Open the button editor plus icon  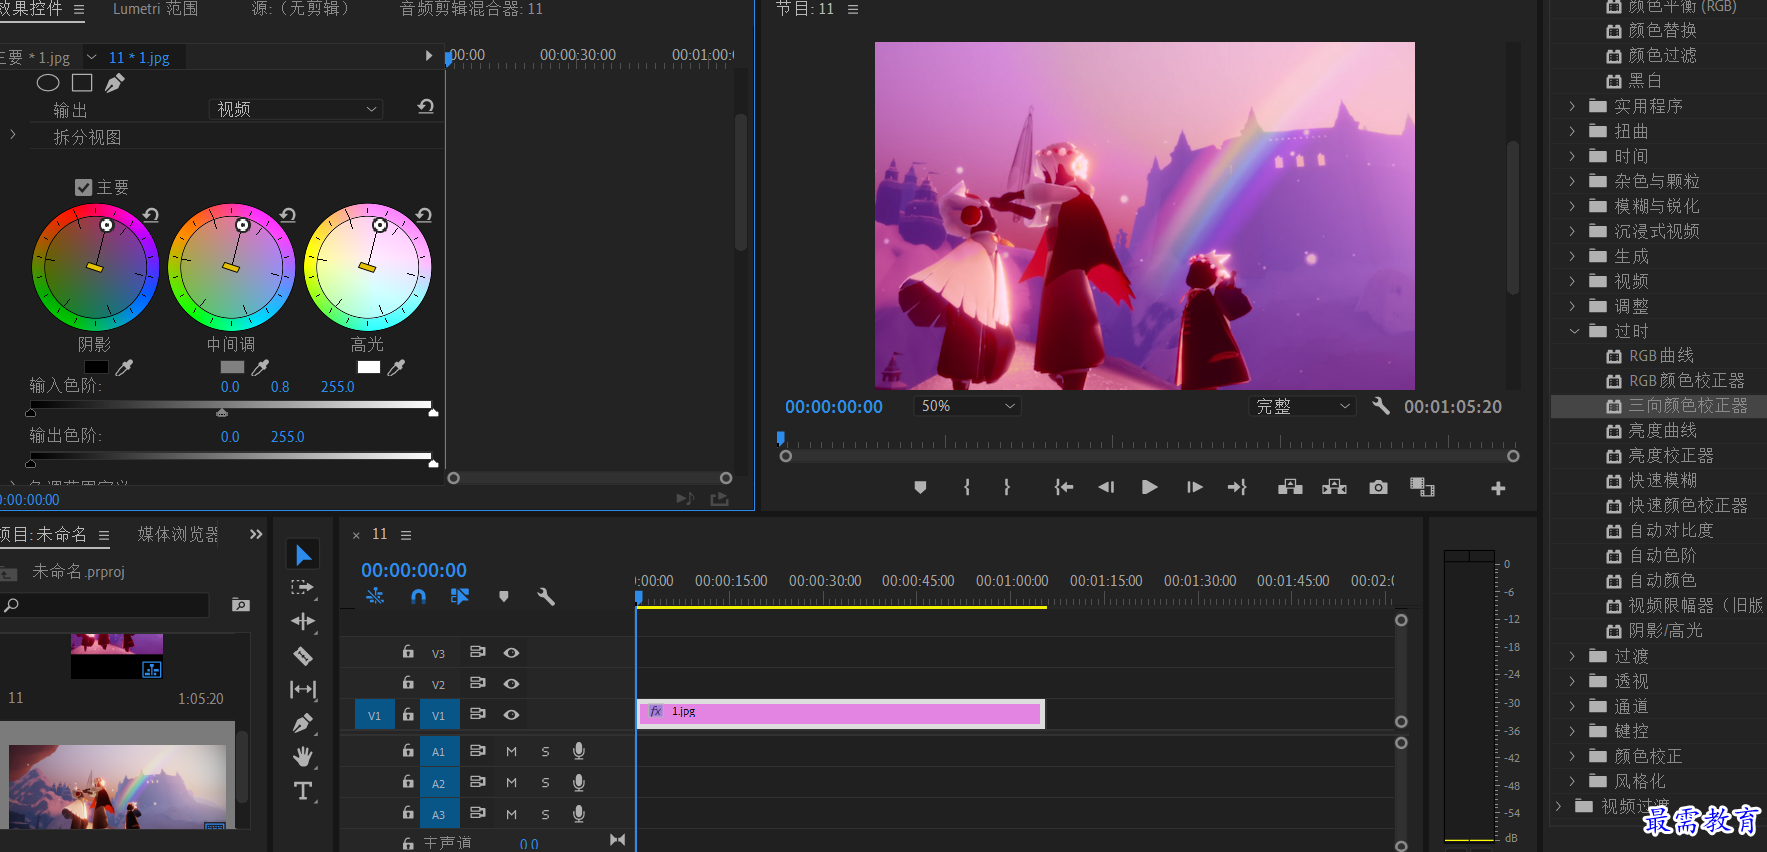pyautogui.click(x=1498, y=488)
